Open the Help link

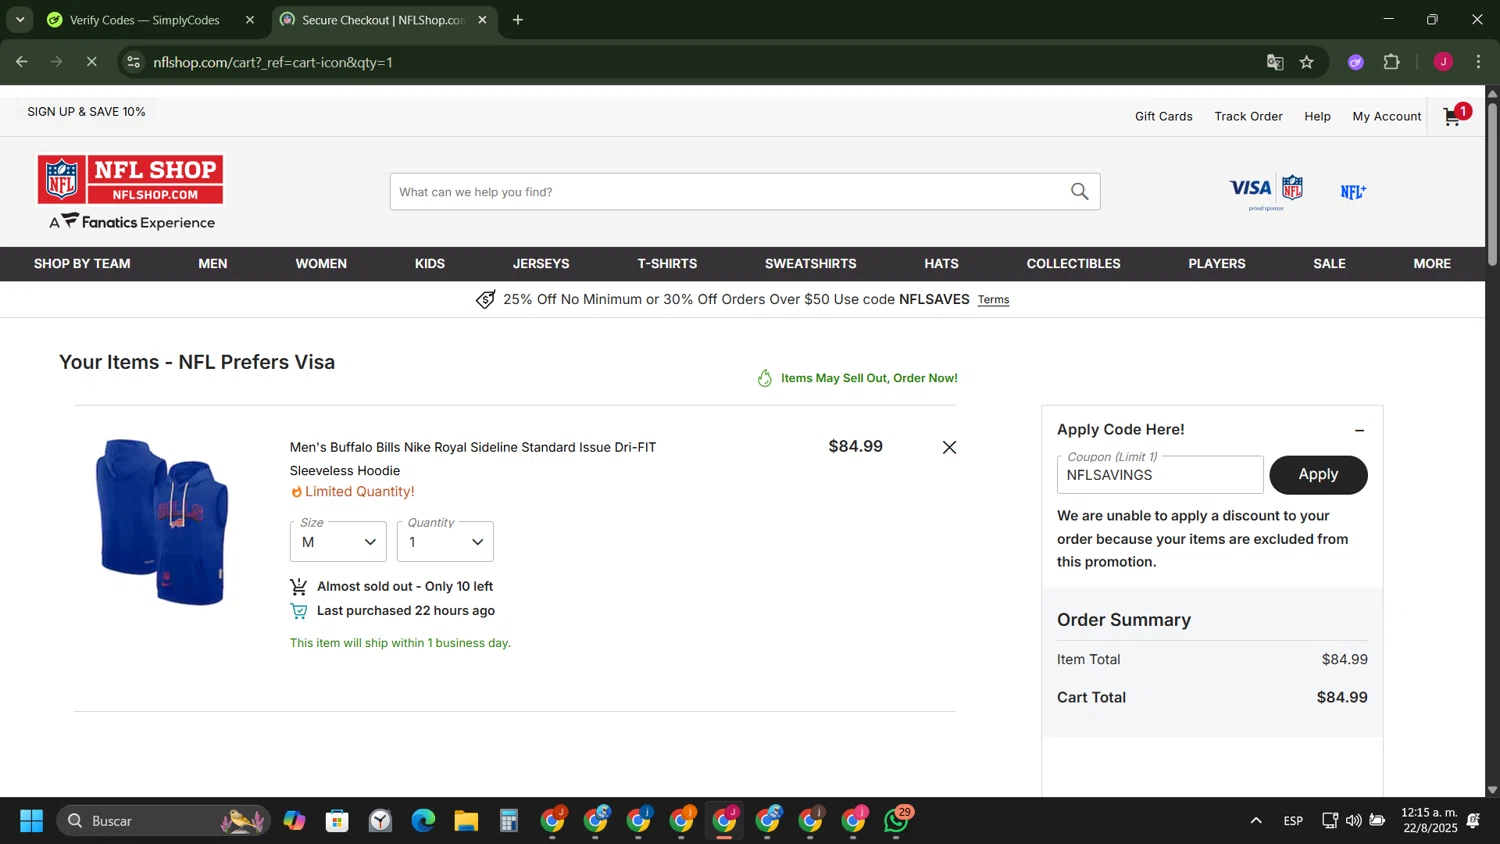(x=1317, y=116)
